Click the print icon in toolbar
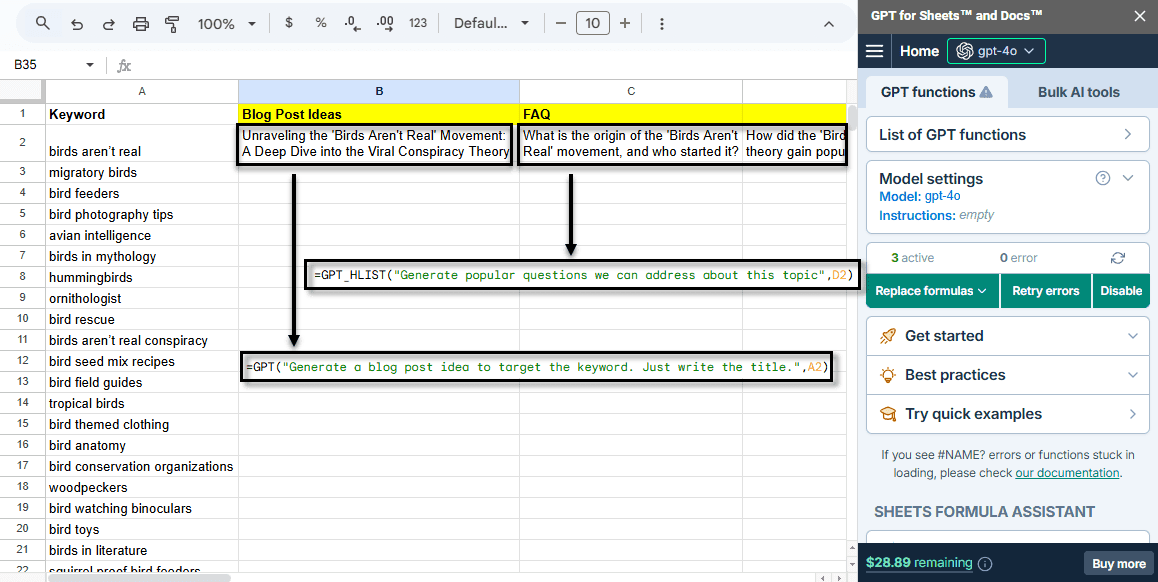 140,24
